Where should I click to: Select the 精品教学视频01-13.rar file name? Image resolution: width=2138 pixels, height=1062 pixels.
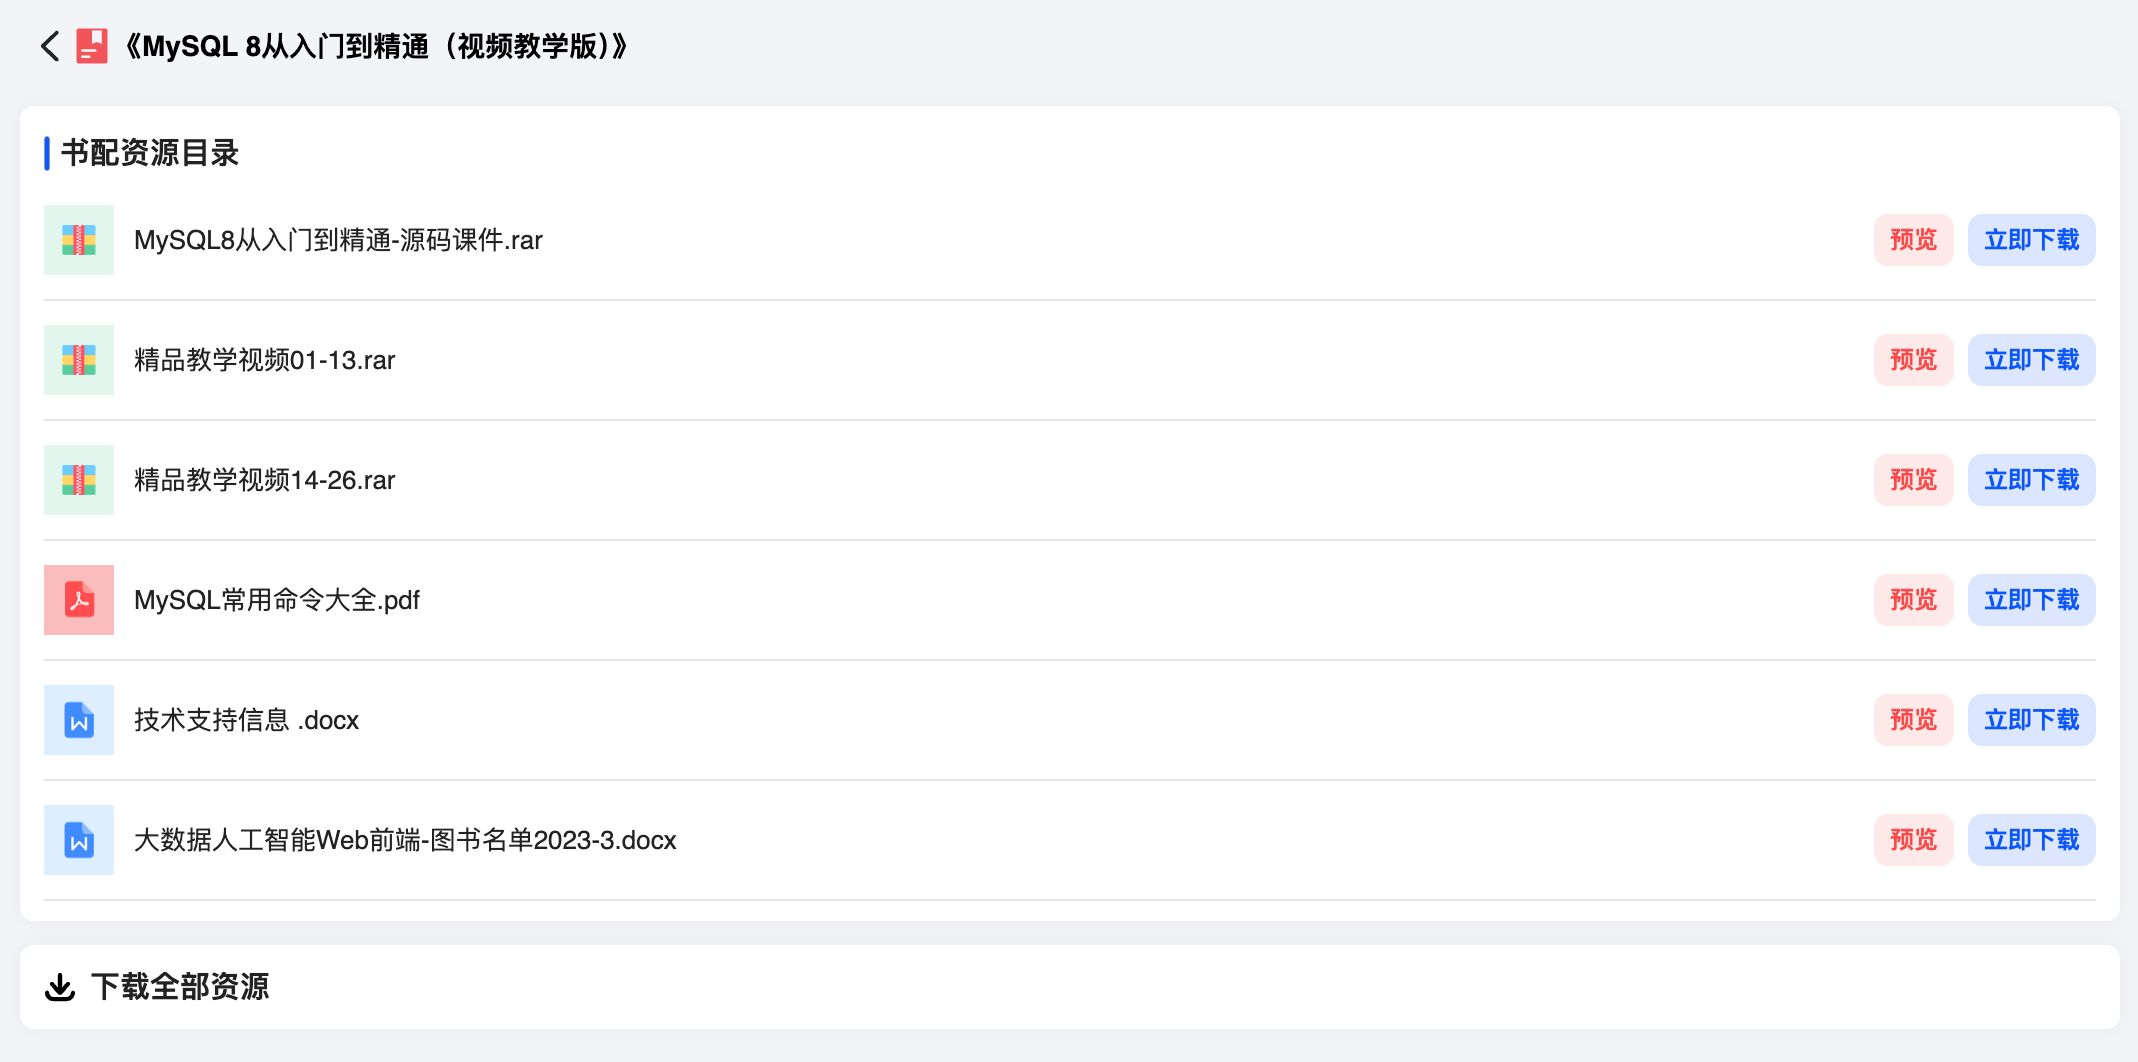click(265, 360)
